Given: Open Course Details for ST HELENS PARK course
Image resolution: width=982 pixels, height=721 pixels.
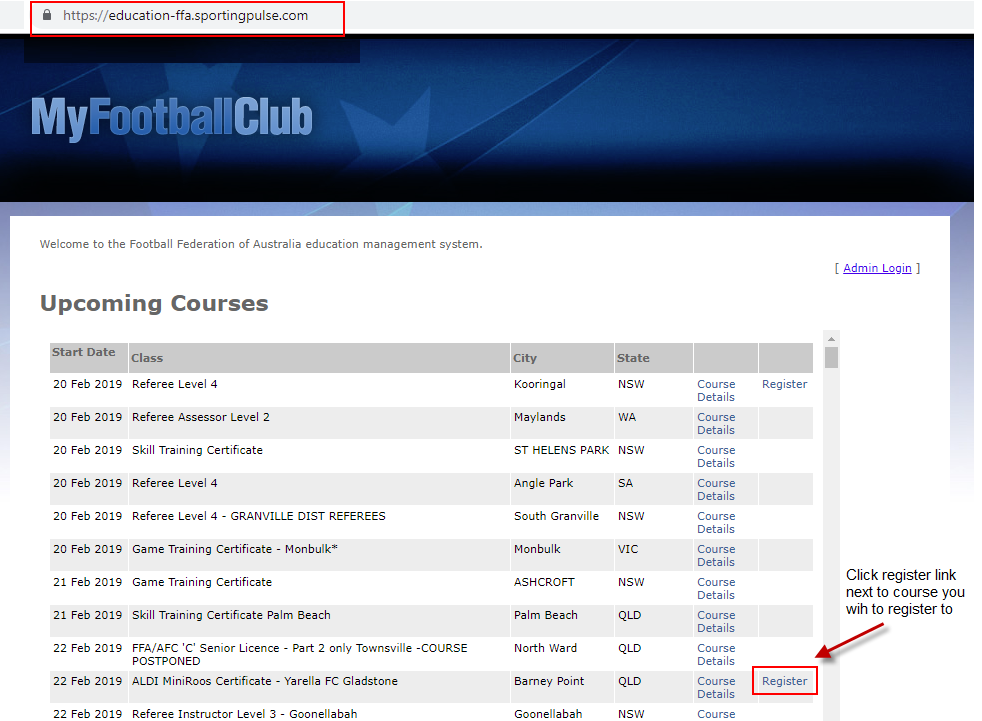Looking at the screenshot, I should coord(716,457).
